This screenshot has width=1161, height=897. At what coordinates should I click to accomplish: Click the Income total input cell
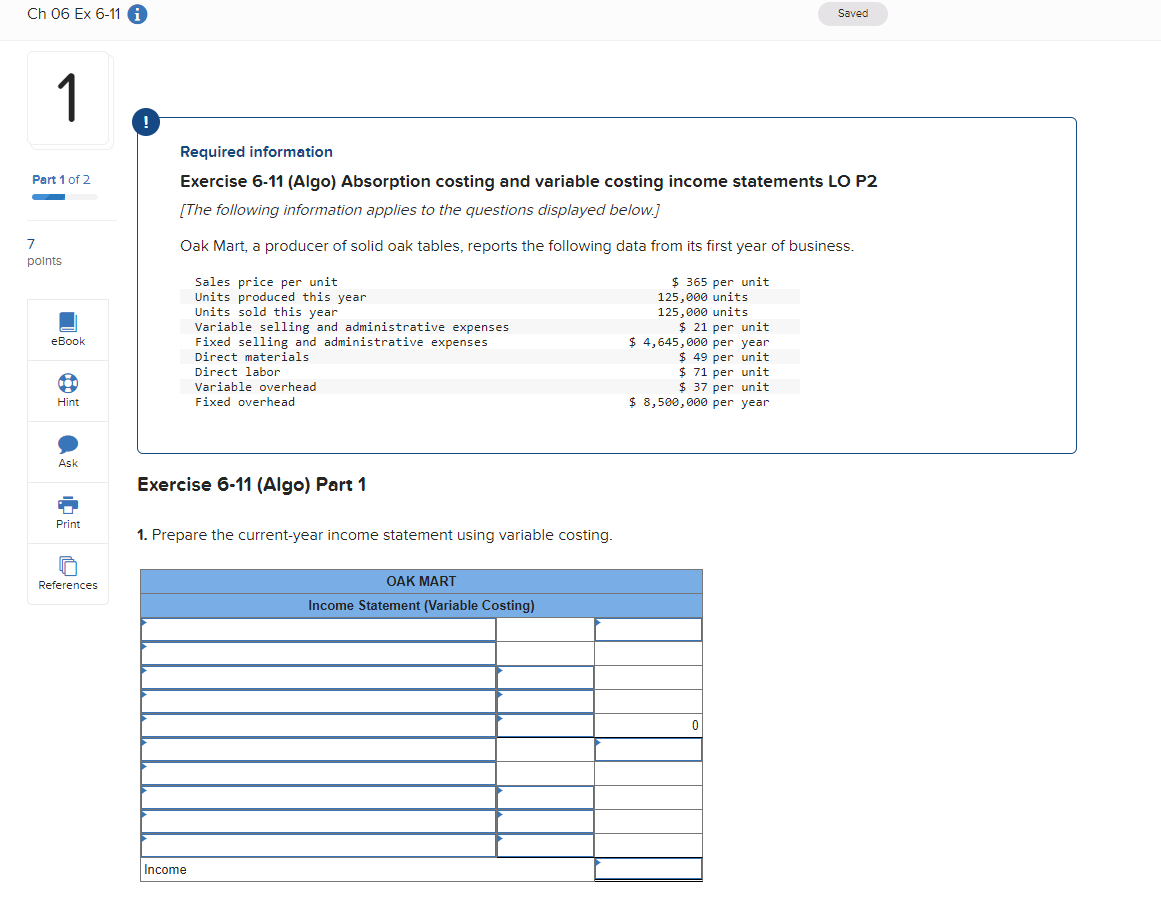click(x=648, y=869)
